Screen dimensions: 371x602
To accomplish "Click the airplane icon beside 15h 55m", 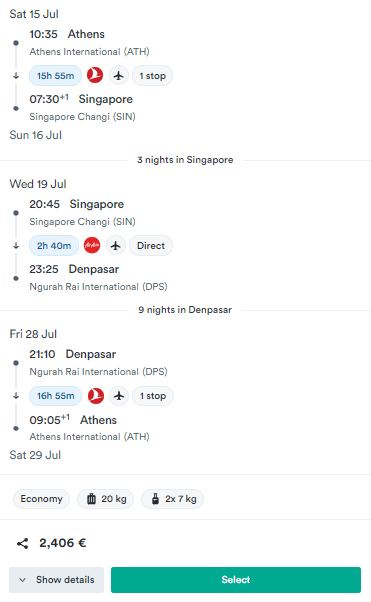I will click(119, 75).
